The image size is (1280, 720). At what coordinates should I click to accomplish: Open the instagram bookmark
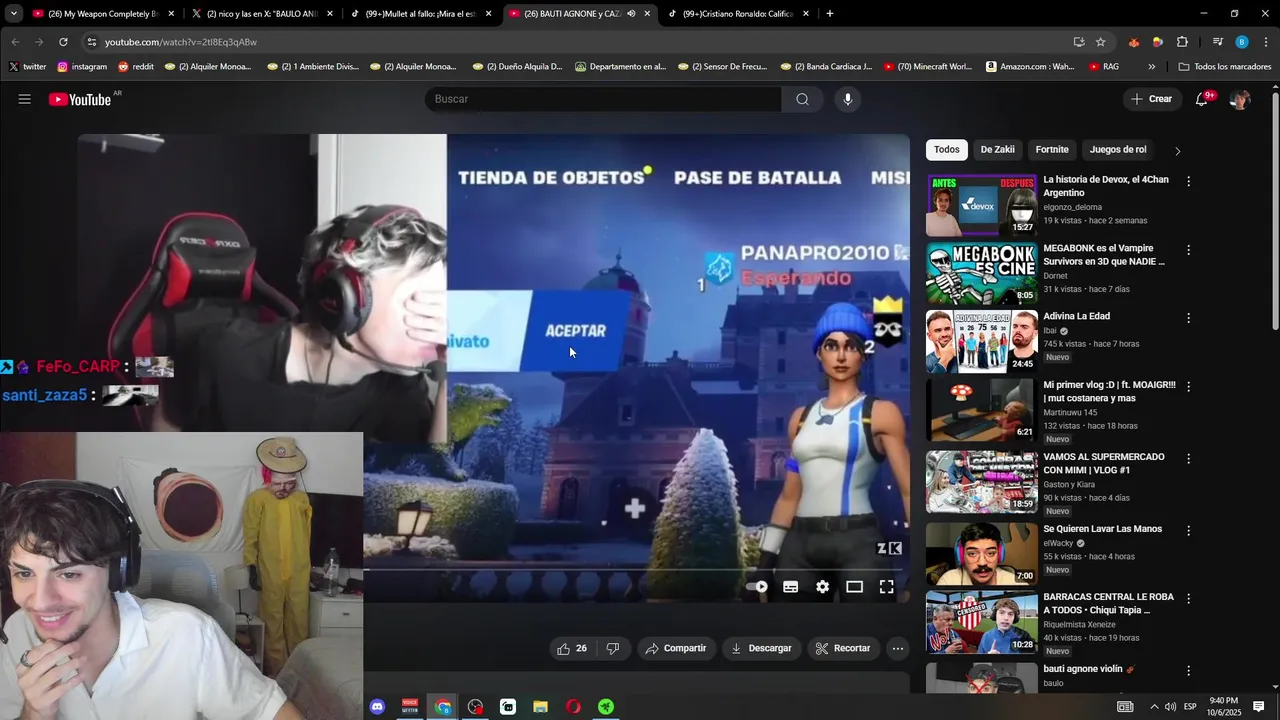[82, 67]
